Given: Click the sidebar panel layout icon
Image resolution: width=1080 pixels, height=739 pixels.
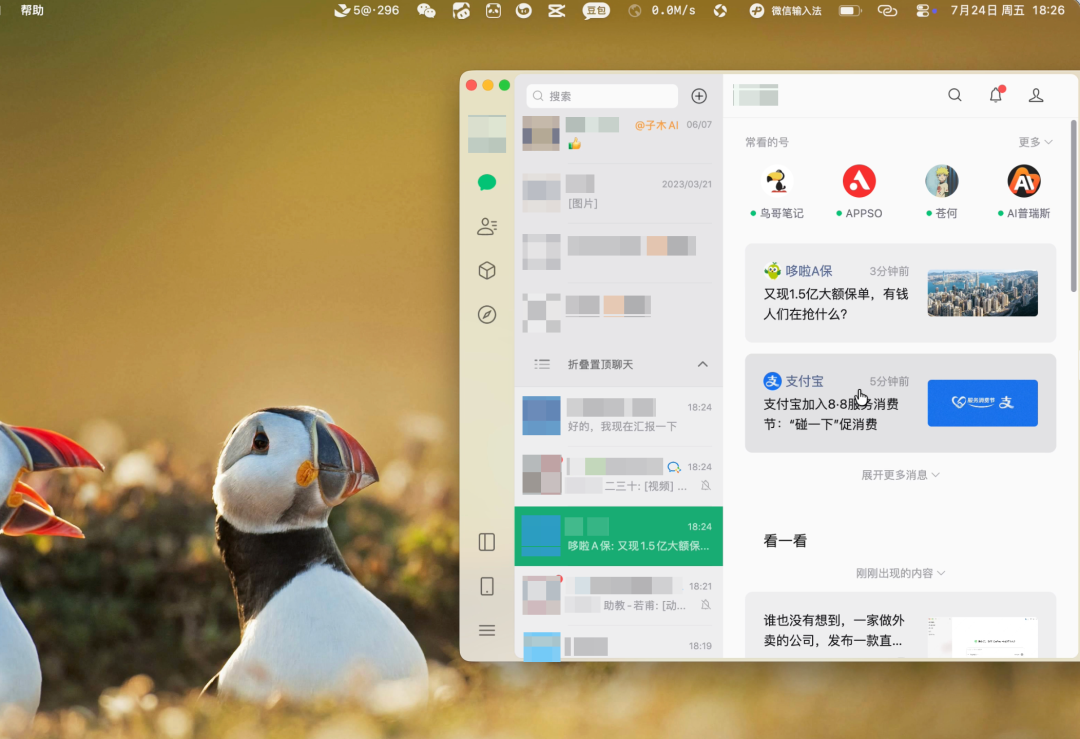Looking at the screenshot, I should (487, 542).
